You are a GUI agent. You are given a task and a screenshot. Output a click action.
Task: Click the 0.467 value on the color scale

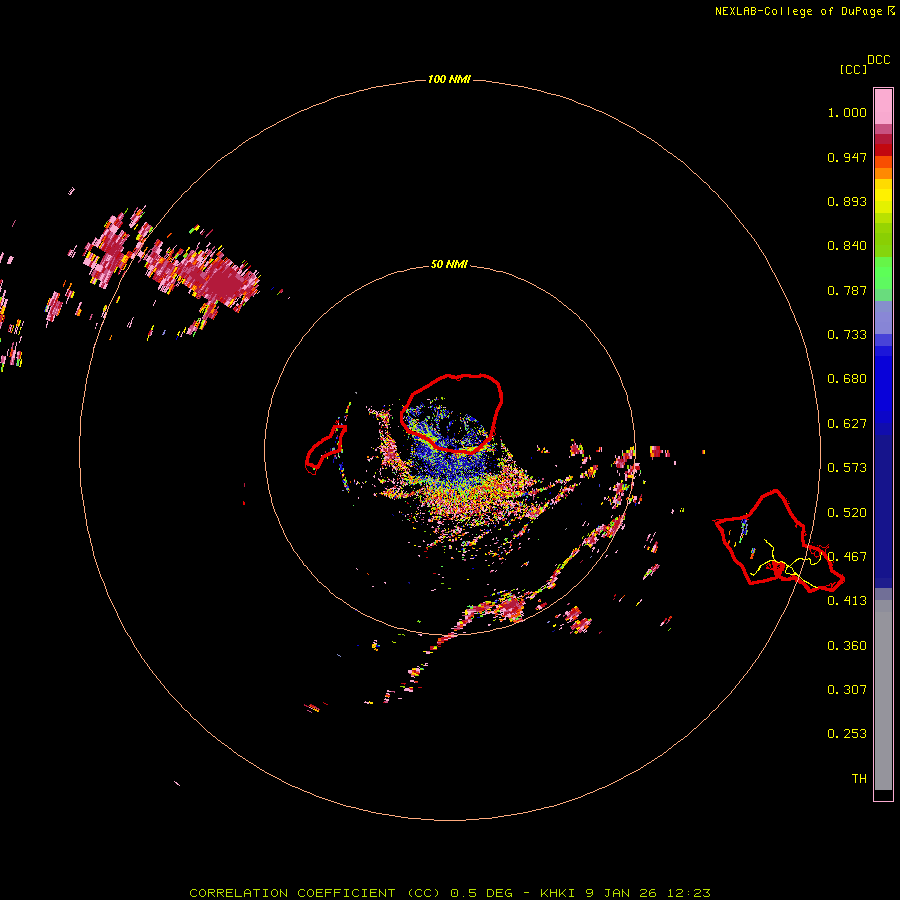click(847, 557)
